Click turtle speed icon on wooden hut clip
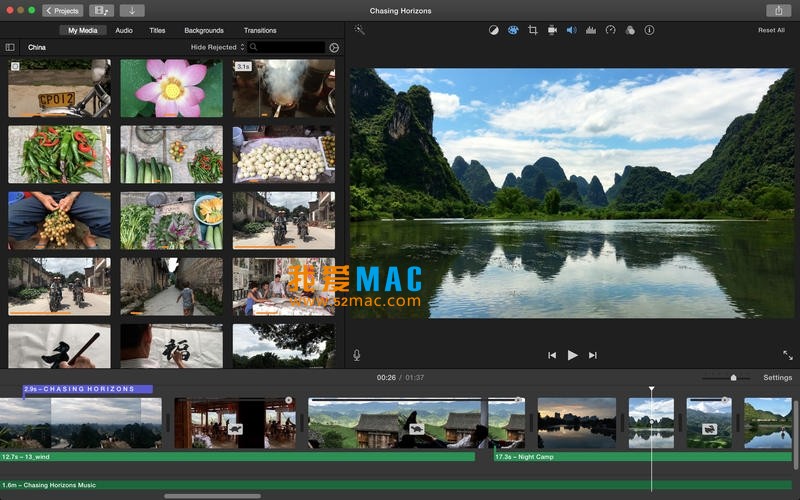The width and height of the screenshot is (800, 500). [417, 429]
